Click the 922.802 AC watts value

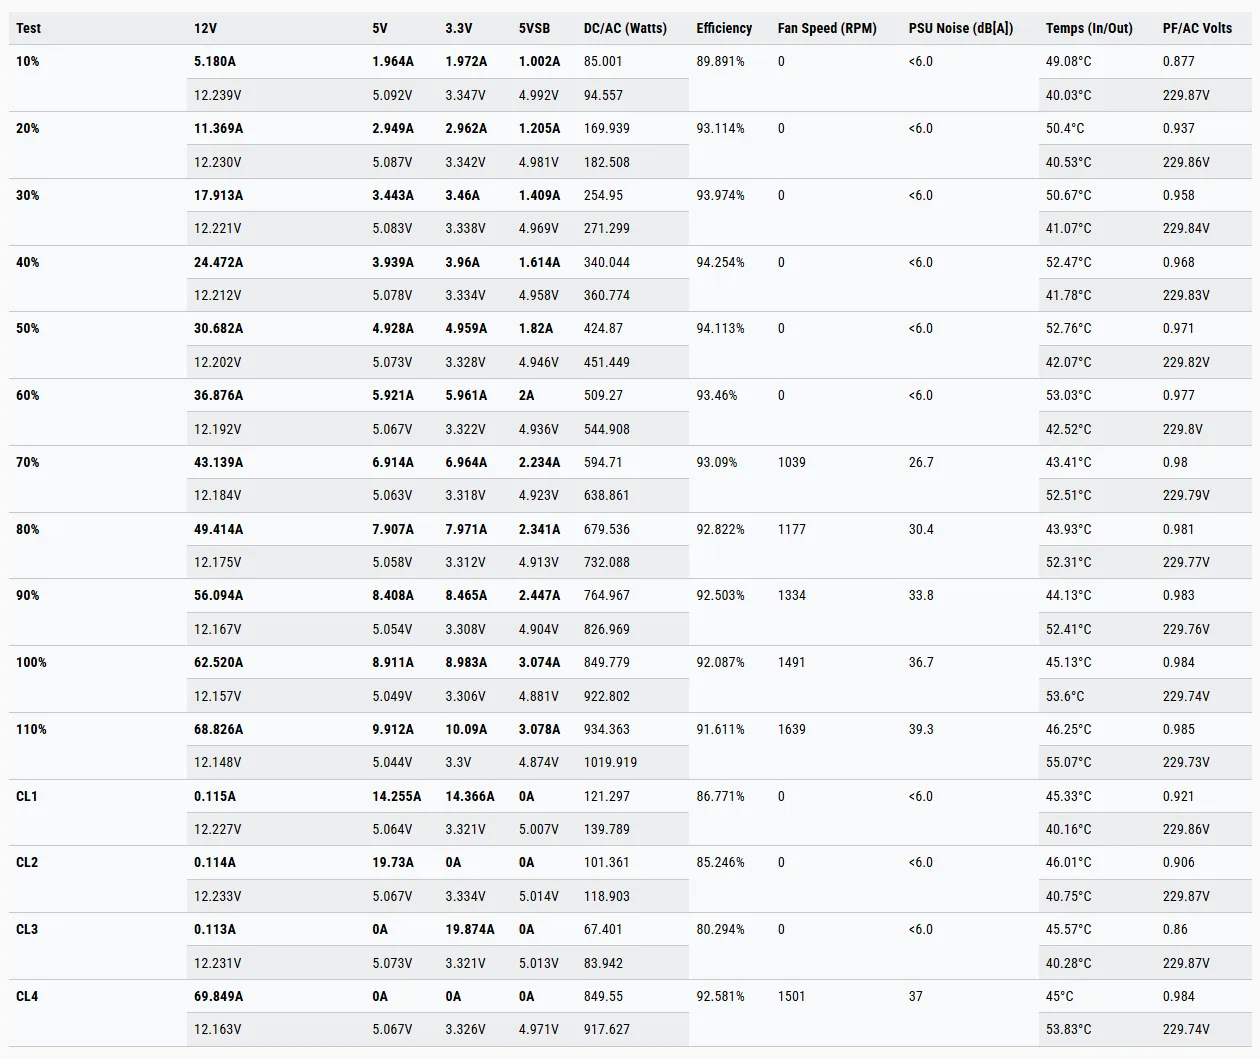[x=607, y=696]
